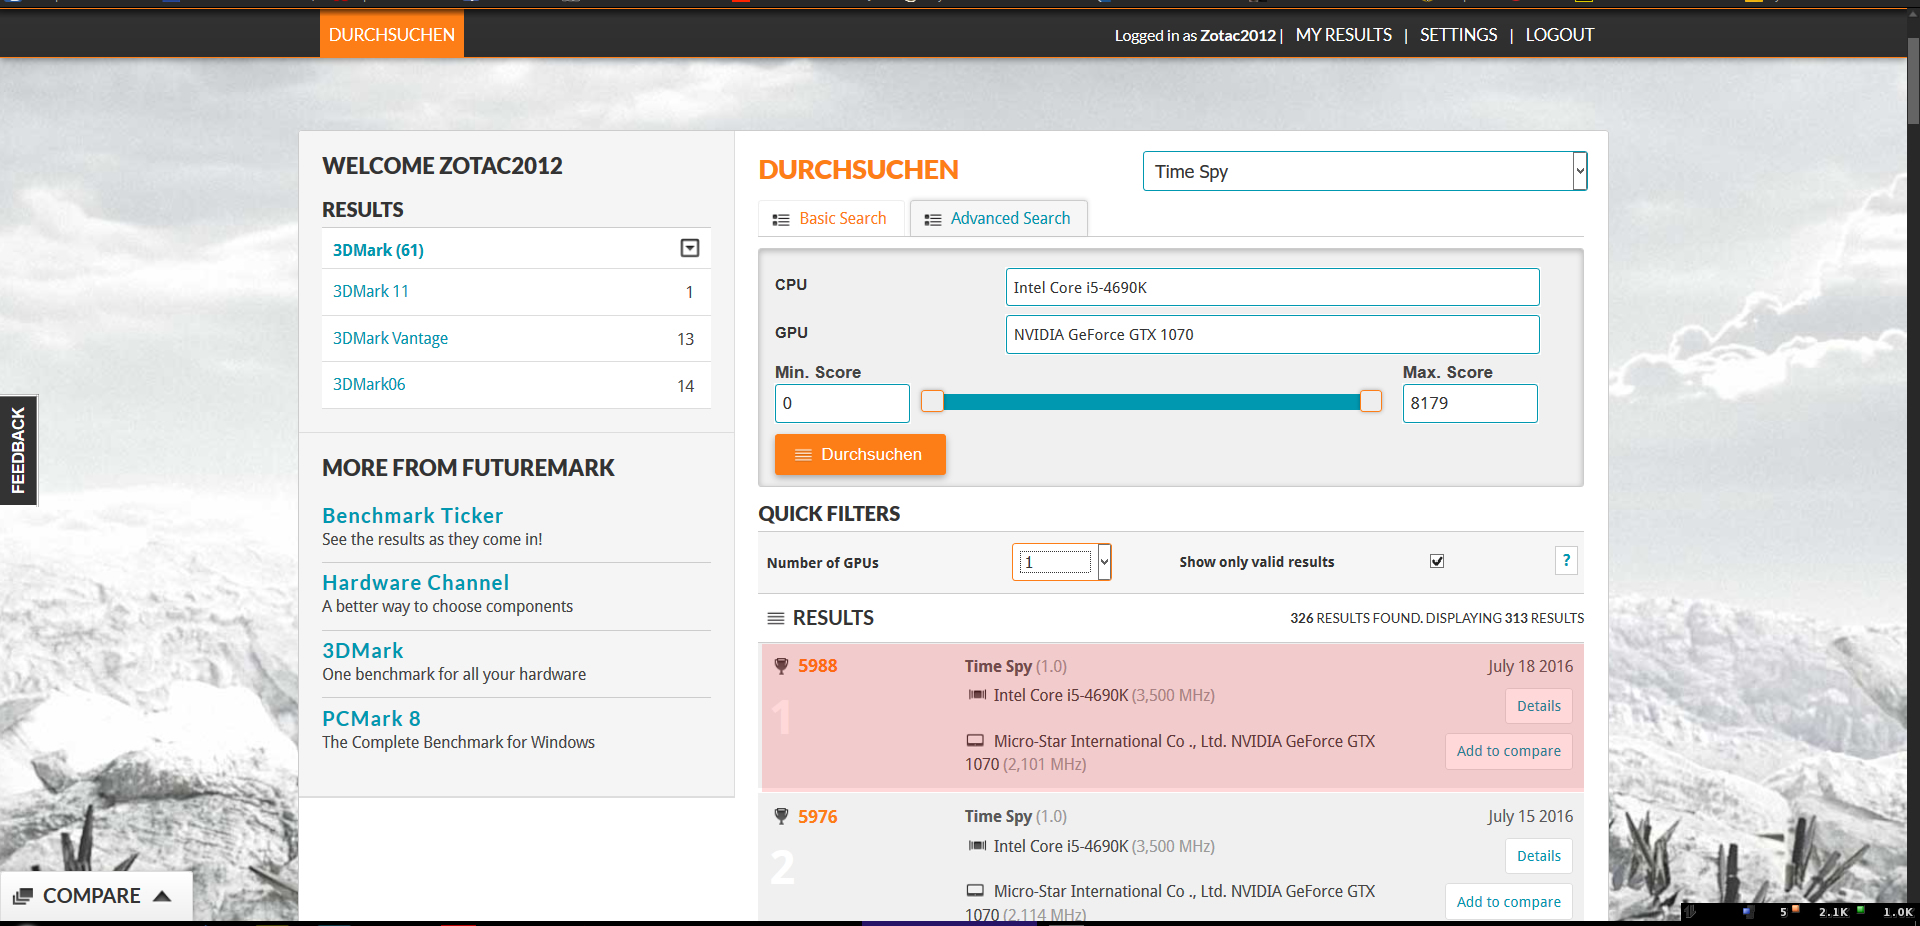Open the Time Spy benchmark dropdown

(x=1365, y=171)
